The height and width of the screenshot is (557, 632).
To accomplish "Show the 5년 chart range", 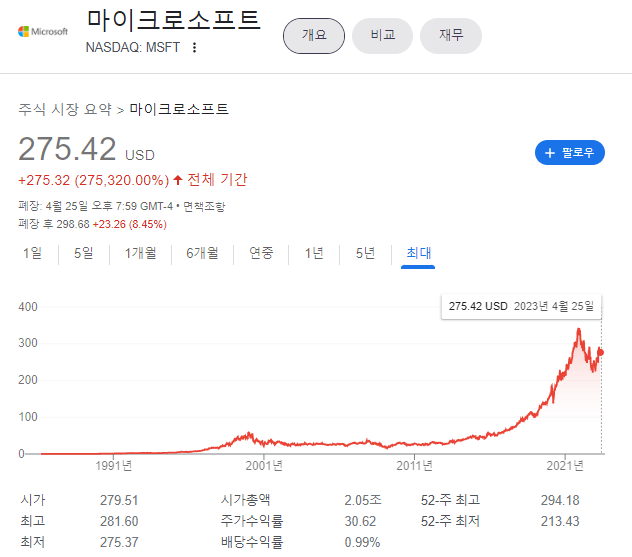I will click(365, 254).
